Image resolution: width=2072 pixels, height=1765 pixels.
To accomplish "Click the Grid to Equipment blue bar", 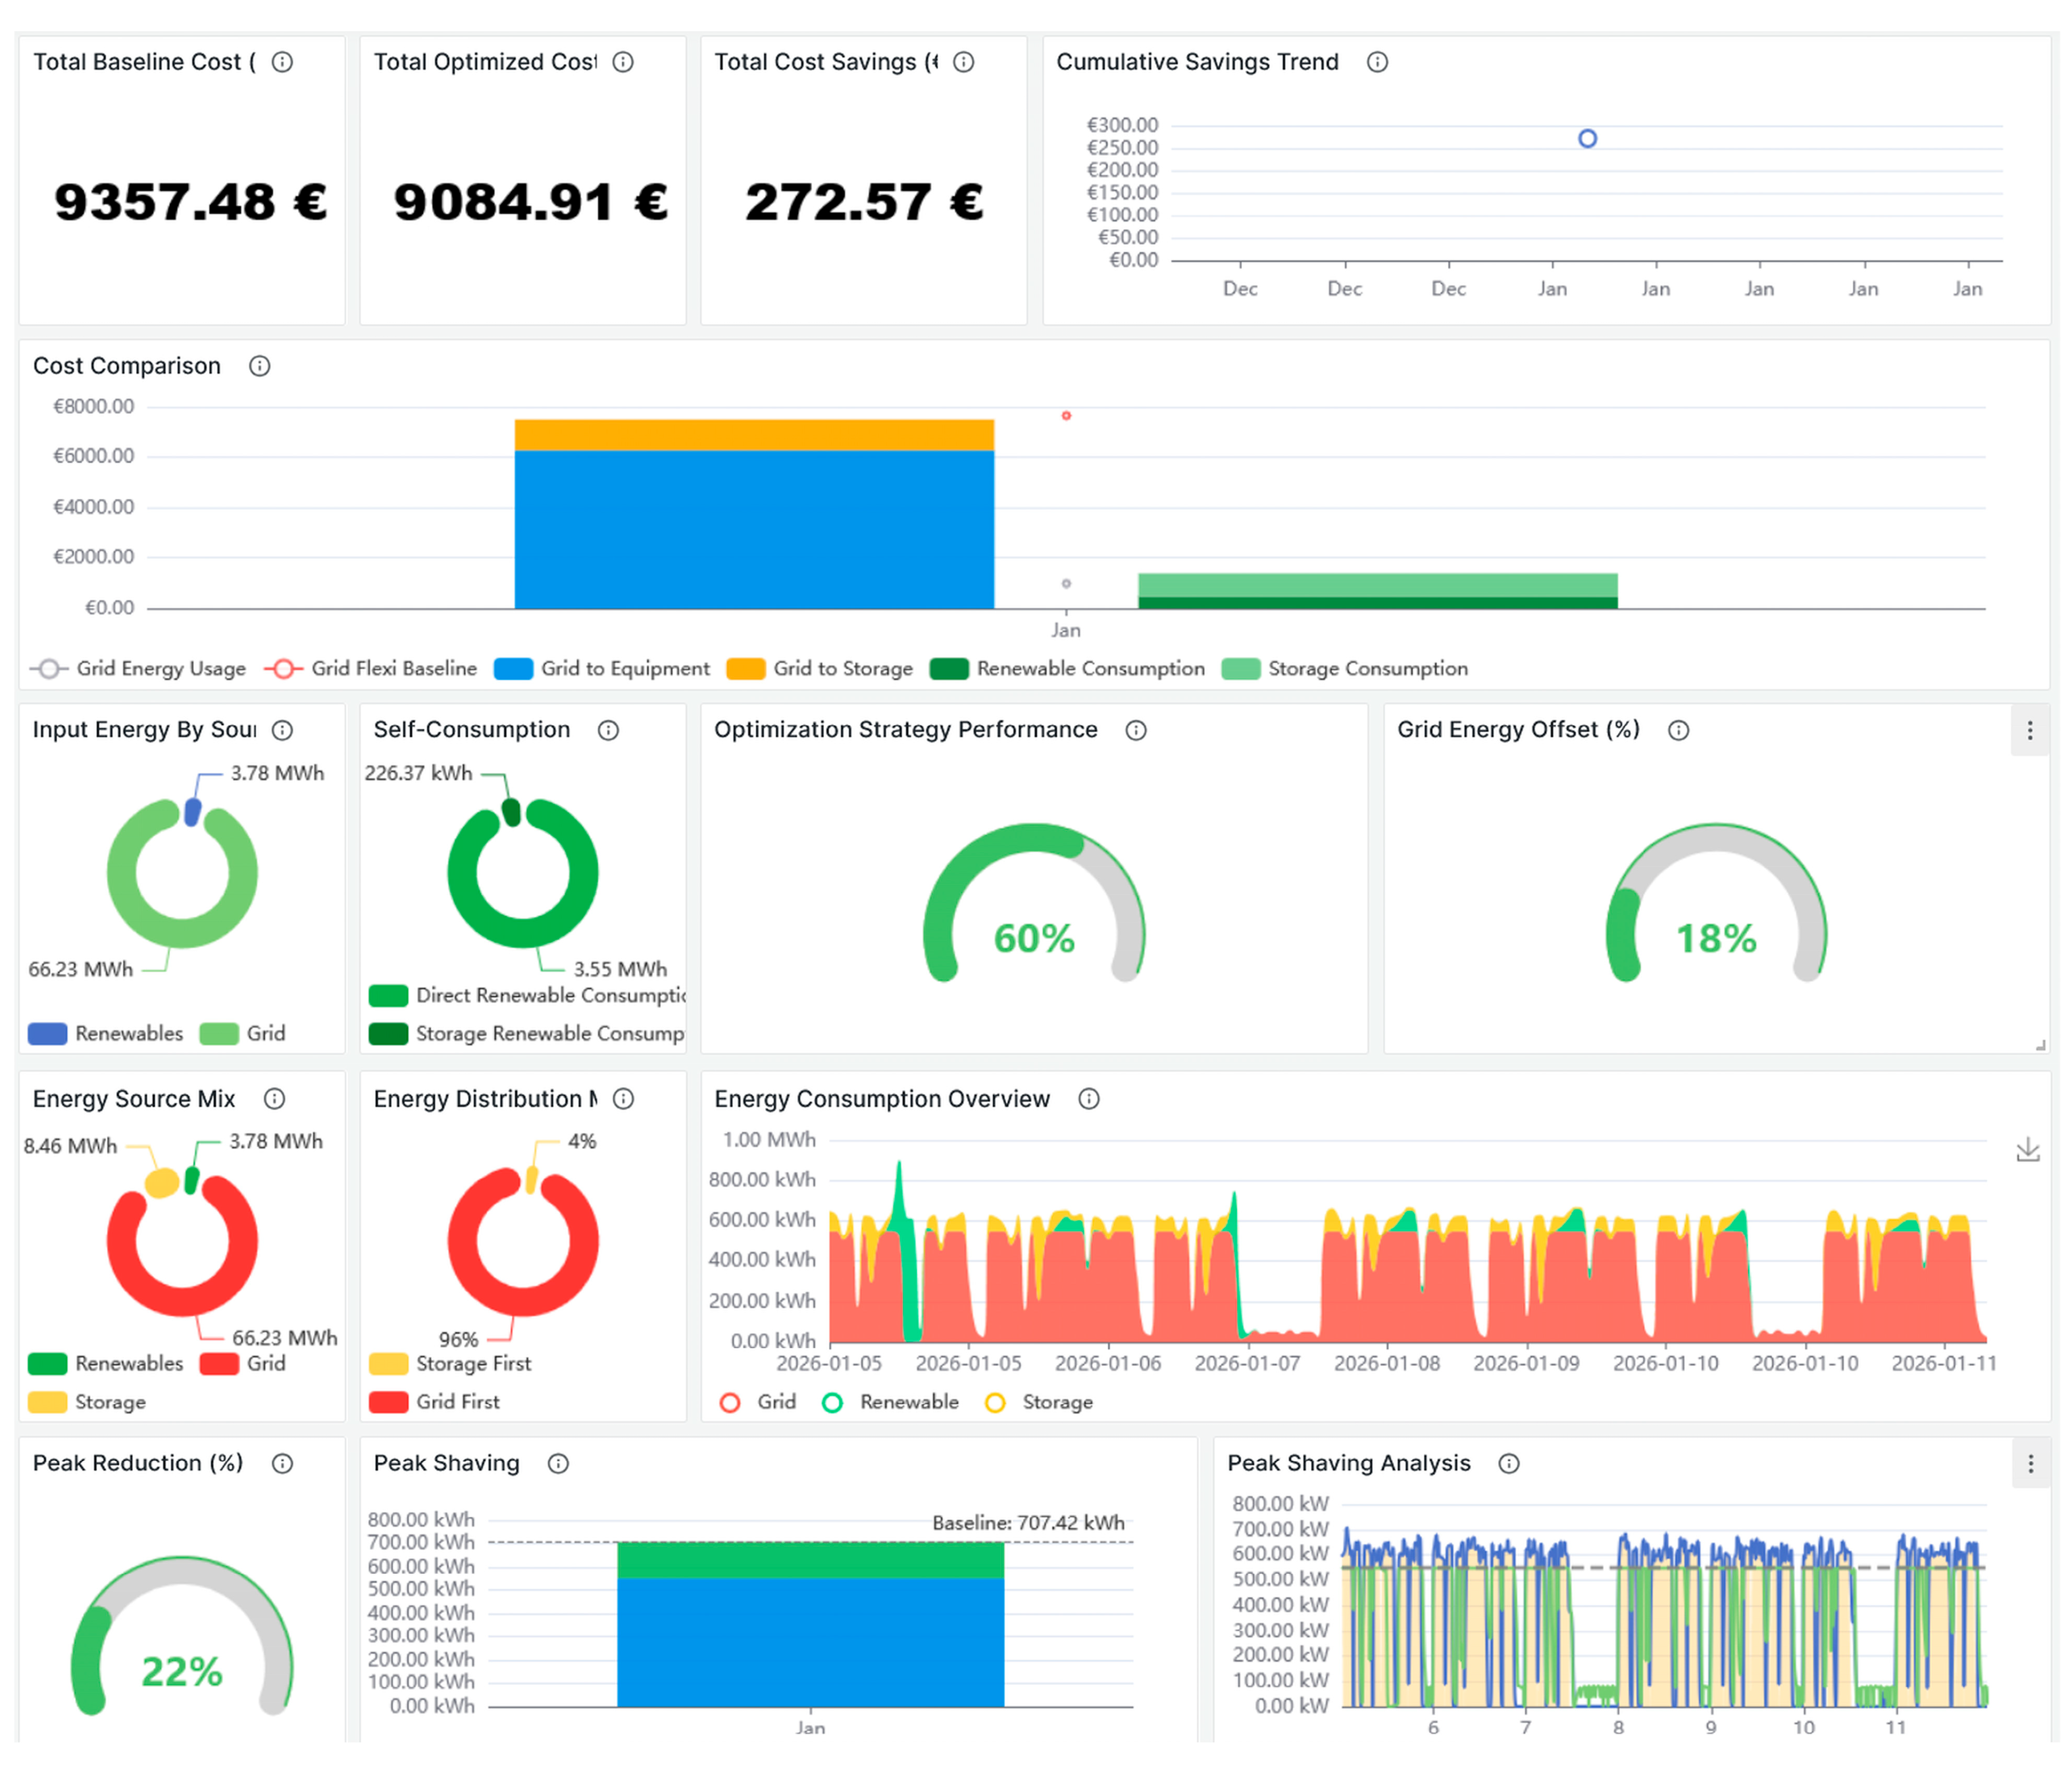I will point(754,529).
